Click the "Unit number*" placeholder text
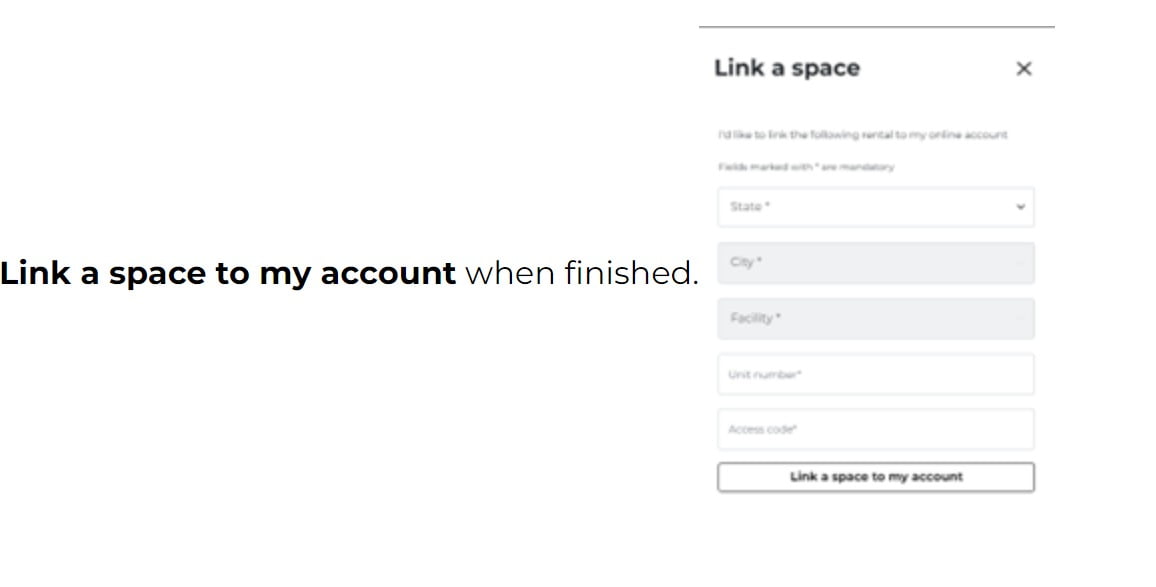 coord(764,375)
